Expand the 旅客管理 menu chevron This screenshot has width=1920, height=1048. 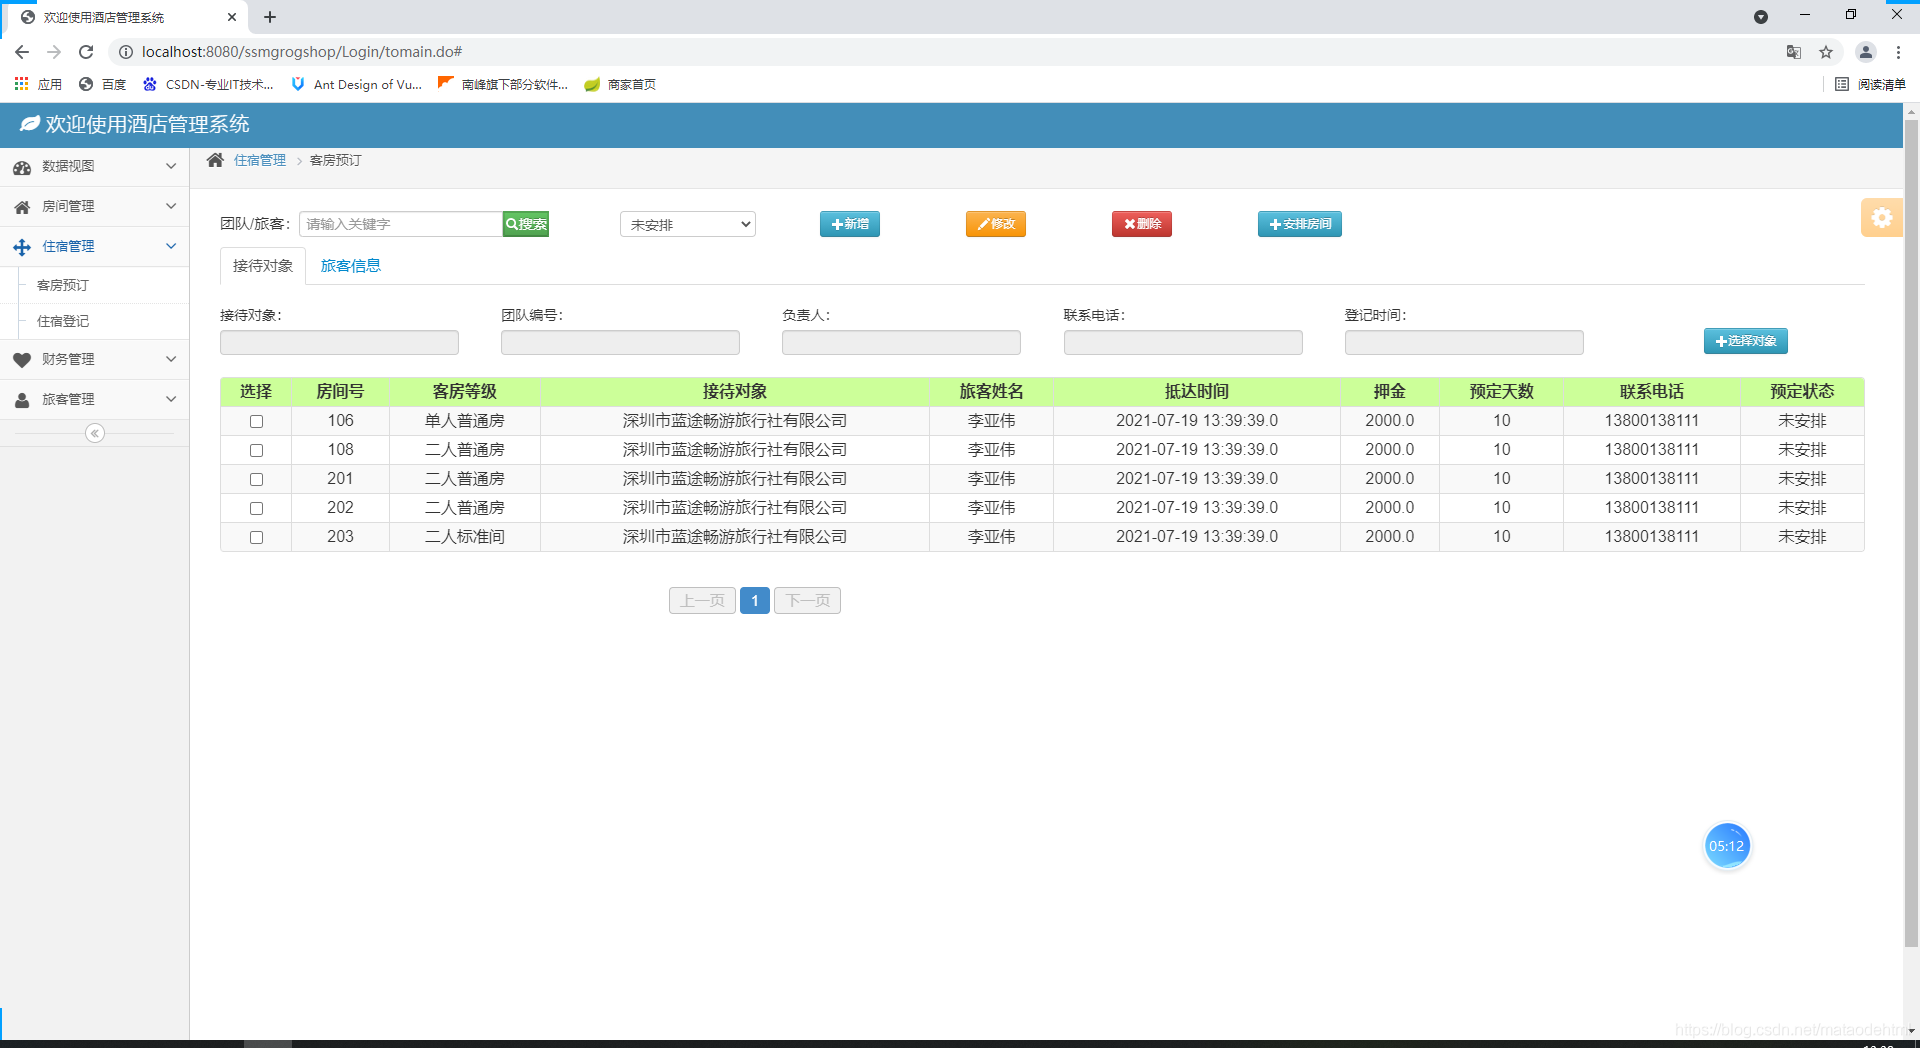[x=171, y=399]
